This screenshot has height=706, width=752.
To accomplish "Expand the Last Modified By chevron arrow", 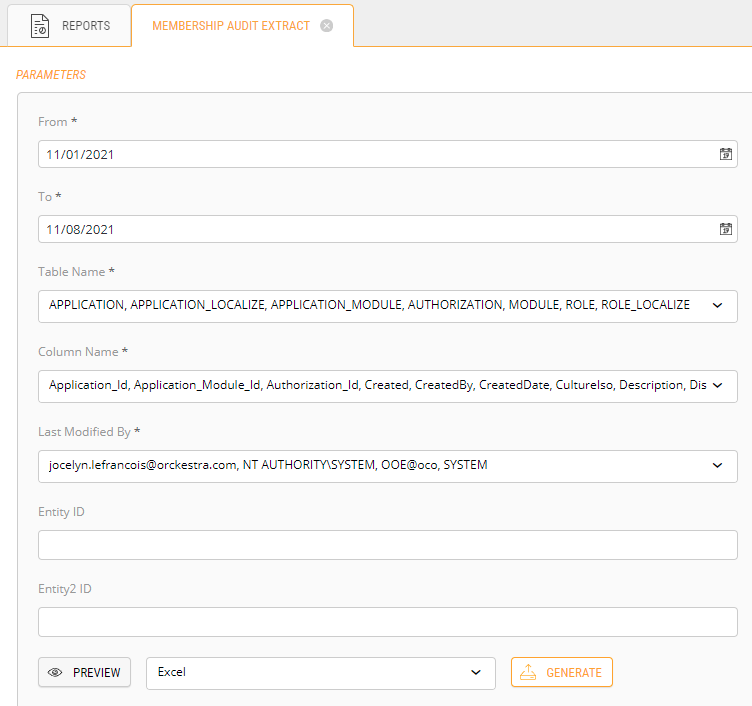I will 717,465.
